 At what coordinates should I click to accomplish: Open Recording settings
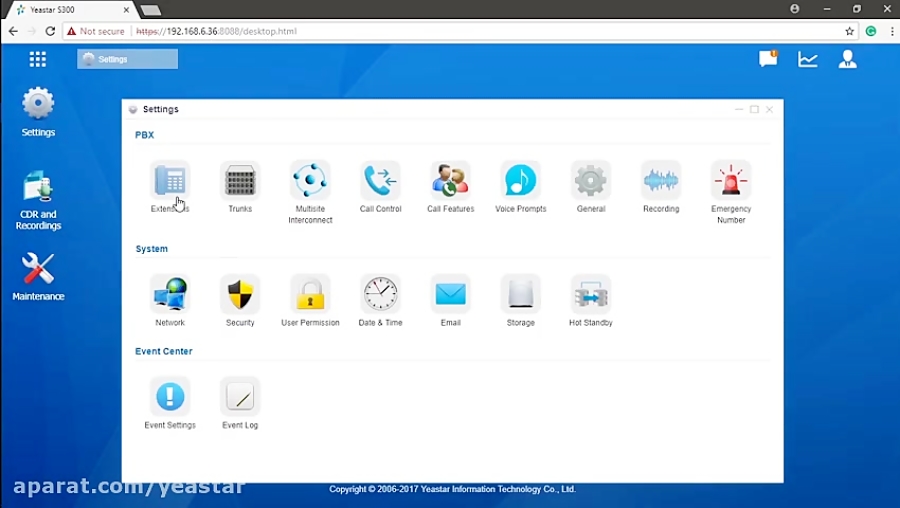tap(661, 180)
